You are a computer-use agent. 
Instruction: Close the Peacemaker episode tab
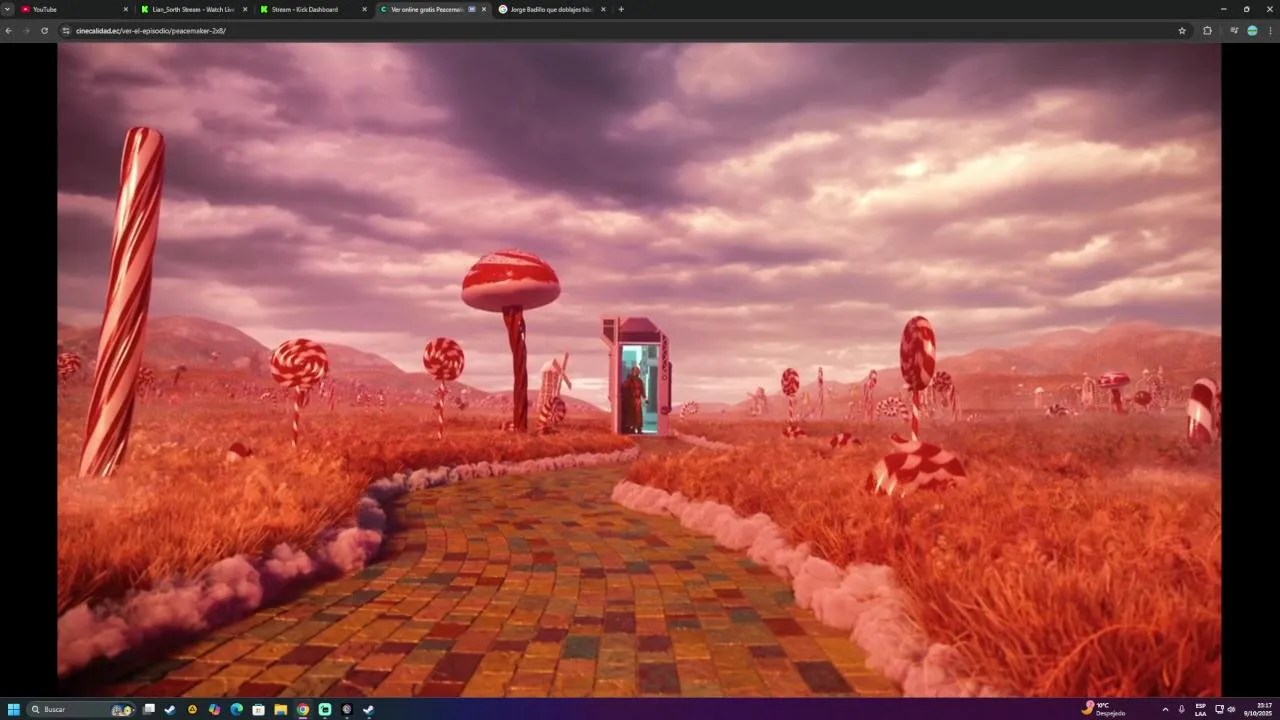484,9
